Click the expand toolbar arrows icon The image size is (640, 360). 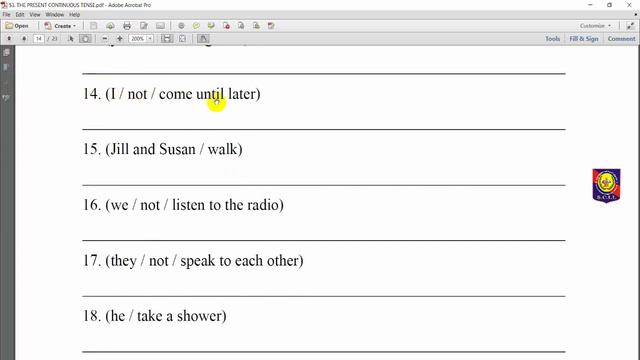(x=631, y=26)
